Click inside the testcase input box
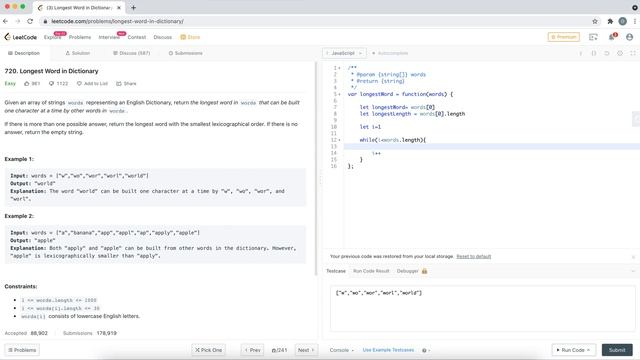The height and width of the screenshot is (360, 640). [482, 309]
